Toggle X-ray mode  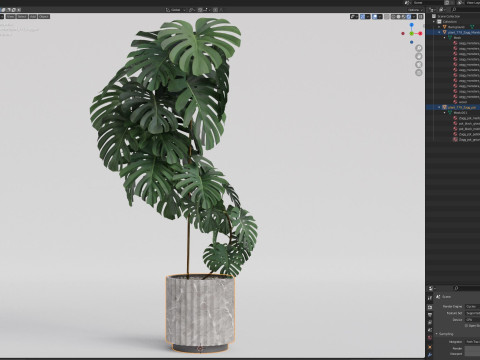click(387, 17)
